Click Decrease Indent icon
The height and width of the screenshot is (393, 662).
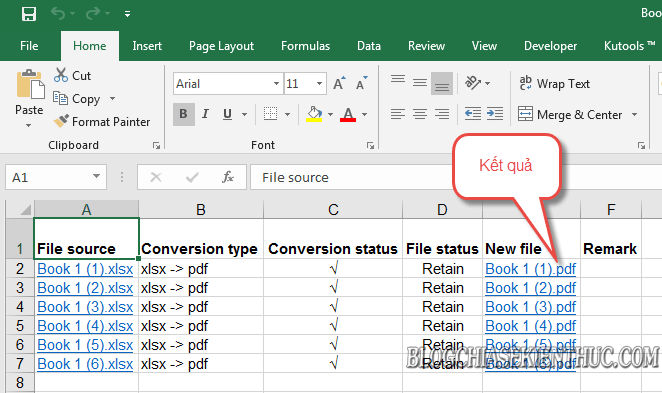click(x=473, y=114)
